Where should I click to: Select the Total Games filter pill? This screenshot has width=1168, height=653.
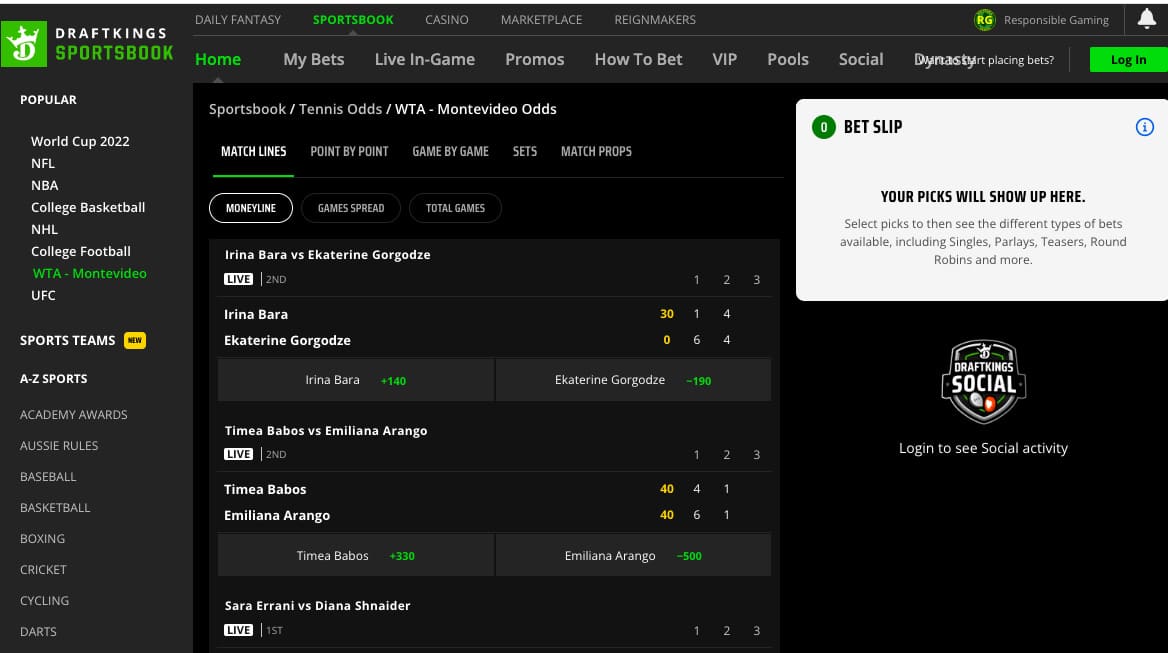tap(455, 208)
